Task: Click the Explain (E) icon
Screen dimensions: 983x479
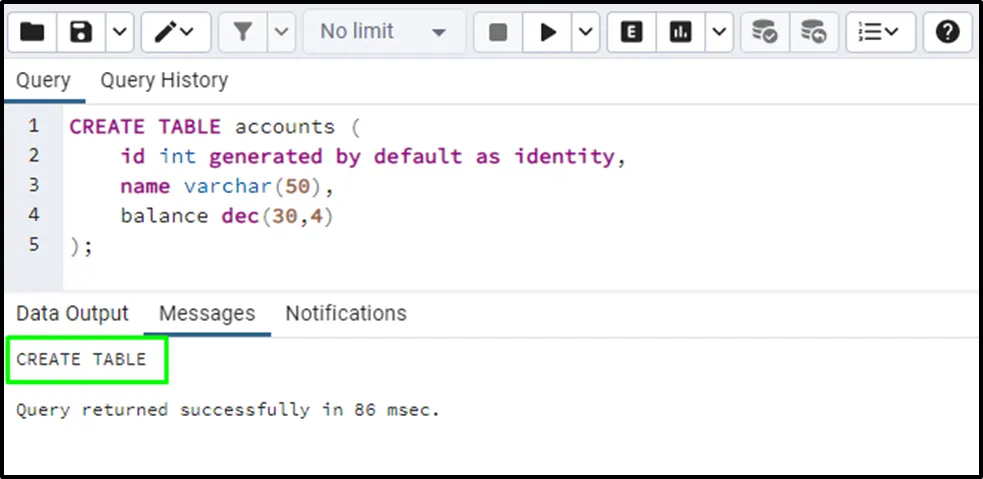Action: [x=631, y=32]
